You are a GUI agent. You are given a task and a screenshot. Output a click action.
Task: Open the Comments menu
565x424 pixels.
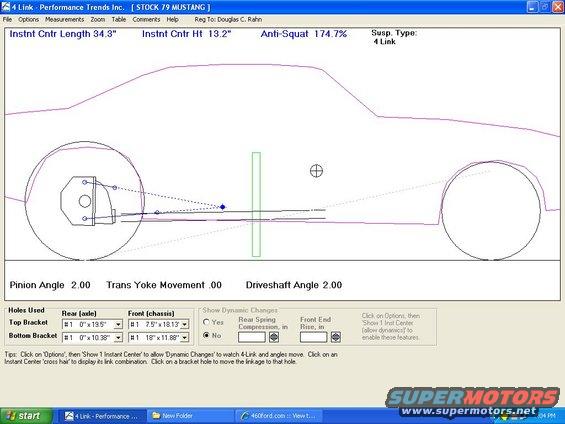(146, 19)
